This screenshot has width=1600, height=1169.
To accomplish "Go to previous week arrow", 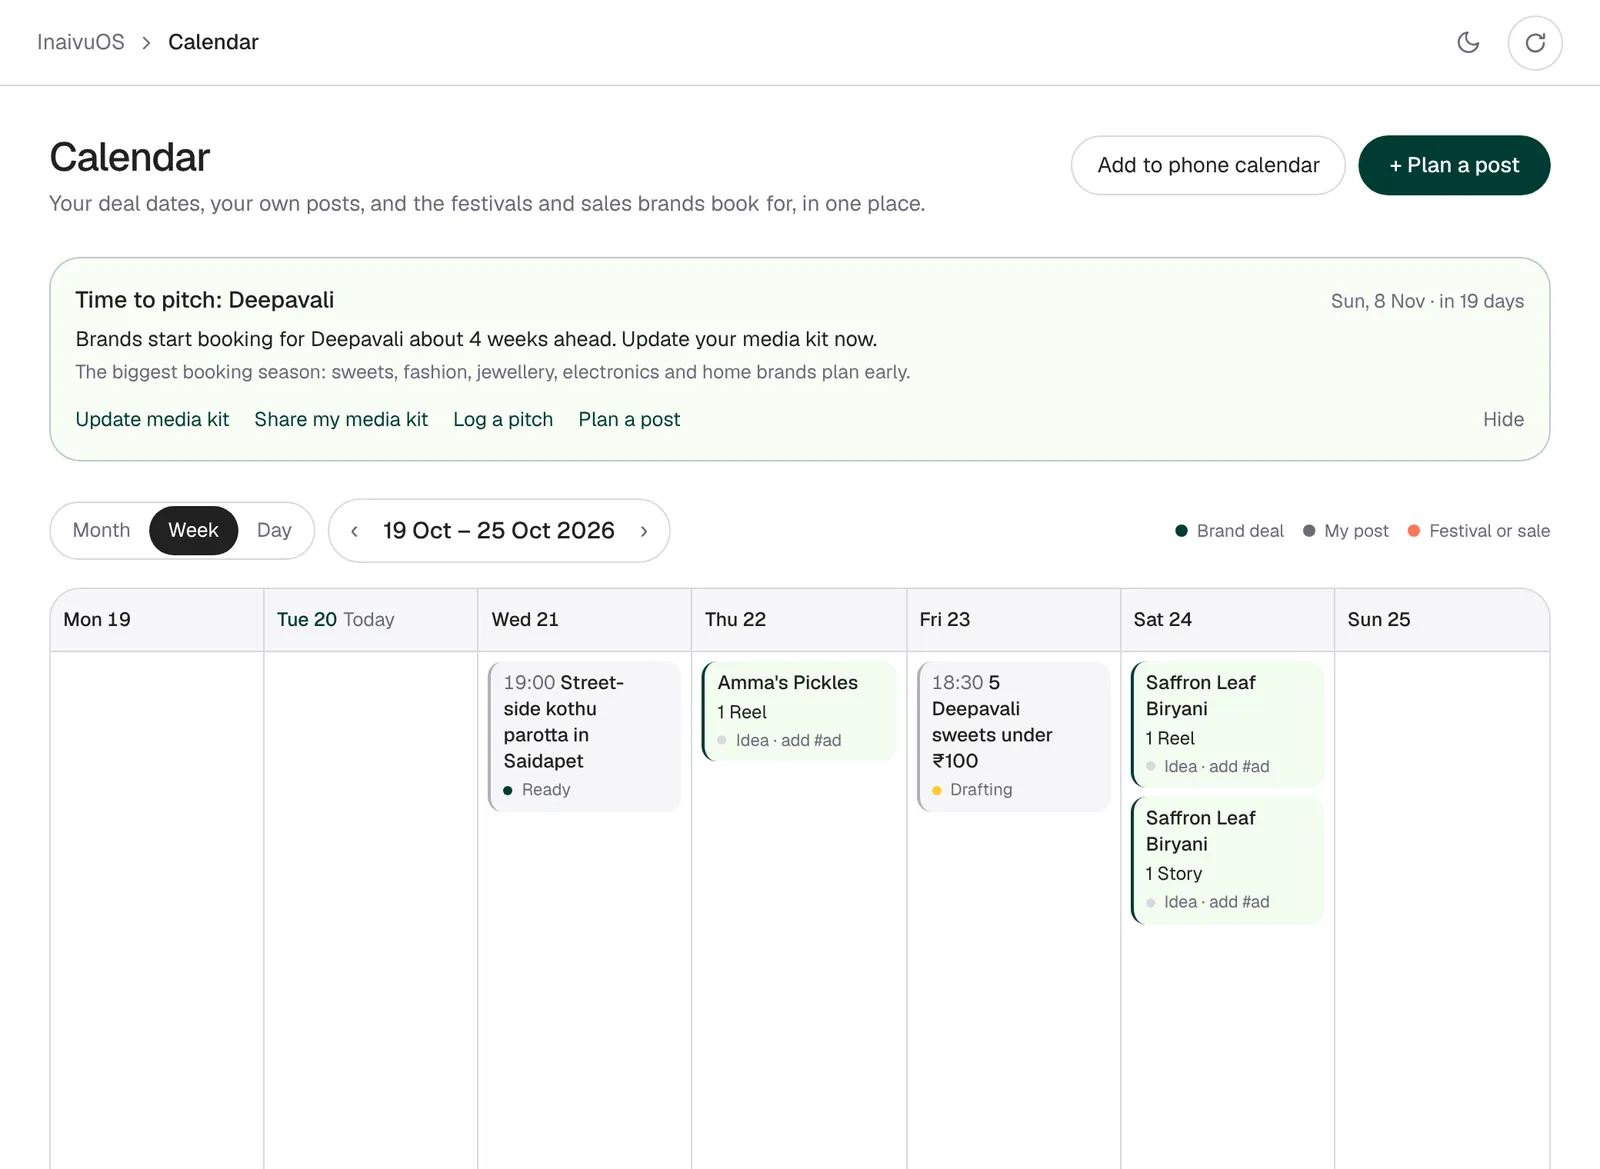I will [x=354, y=531].
